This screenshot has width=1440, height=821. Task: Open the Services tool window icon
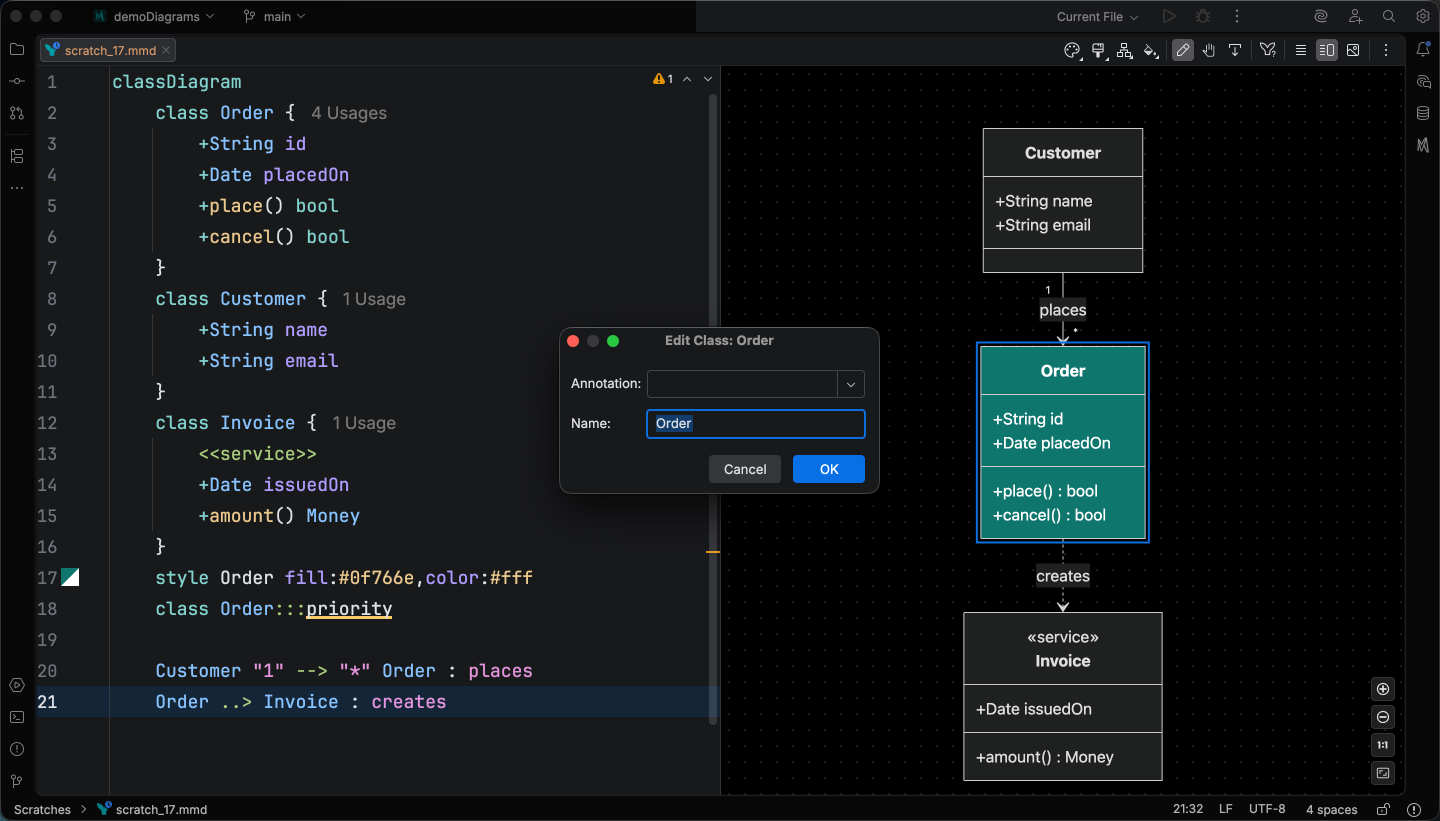pyautogui.click(x=17, y=685)
